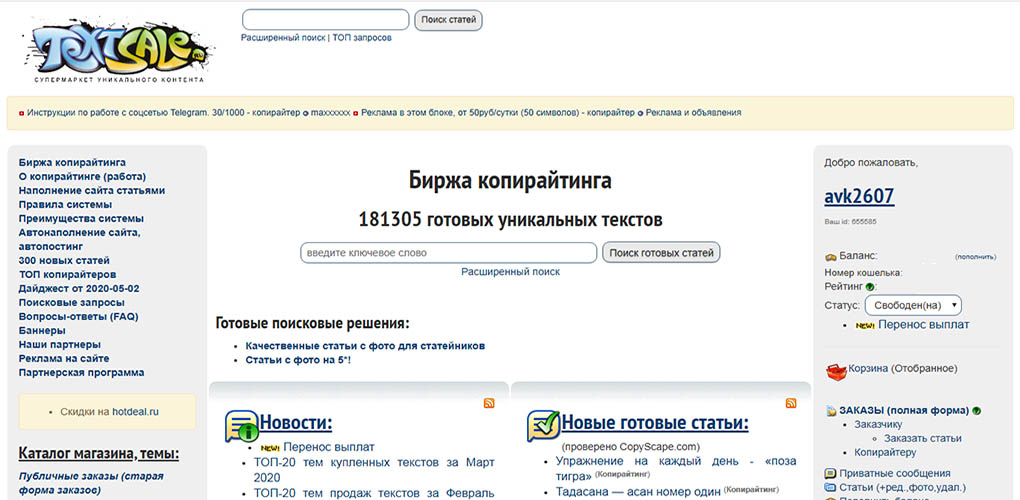Open the Статус dropdown Свободен(на)
Image resolution: width=1020 pixels, height=500 pixels.
(913, 305)
